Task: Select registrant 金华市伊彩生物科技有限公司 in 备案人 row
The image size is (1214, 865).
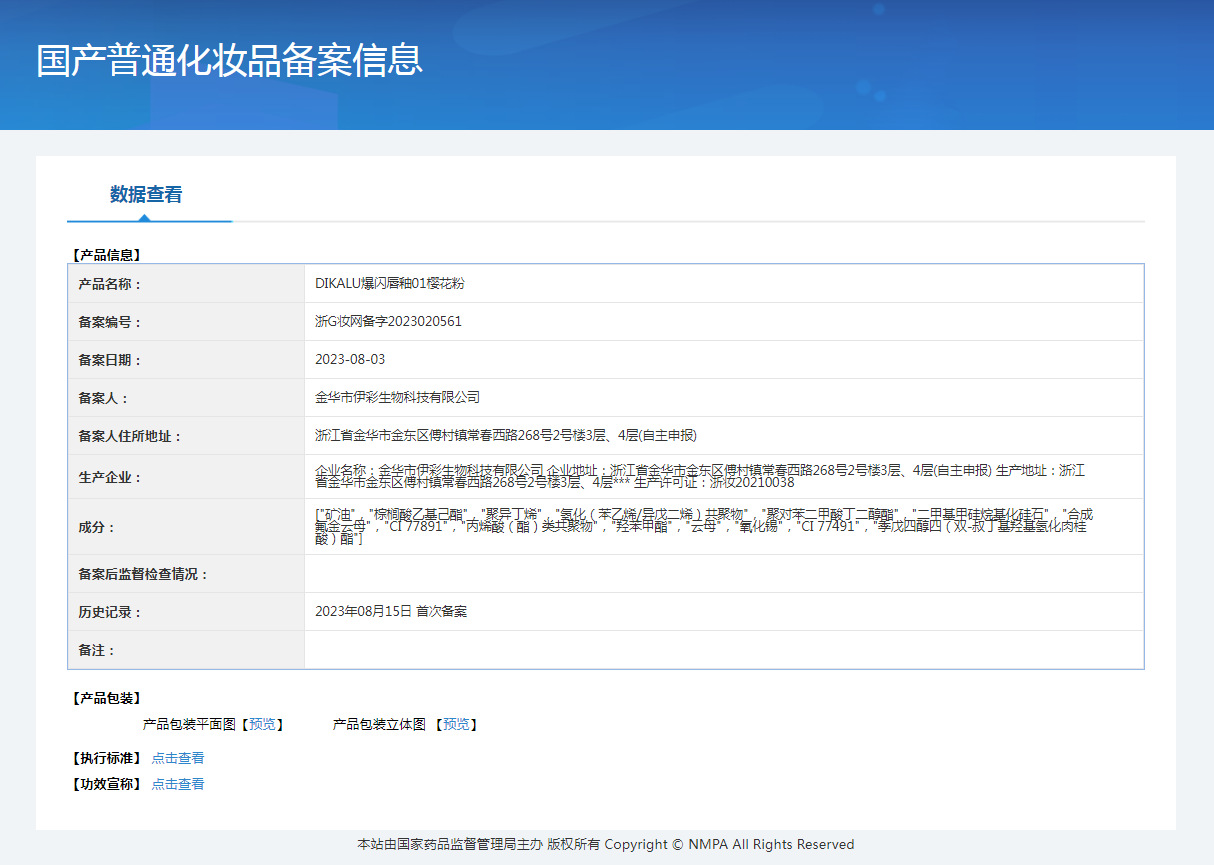Action: coord(398,397)
